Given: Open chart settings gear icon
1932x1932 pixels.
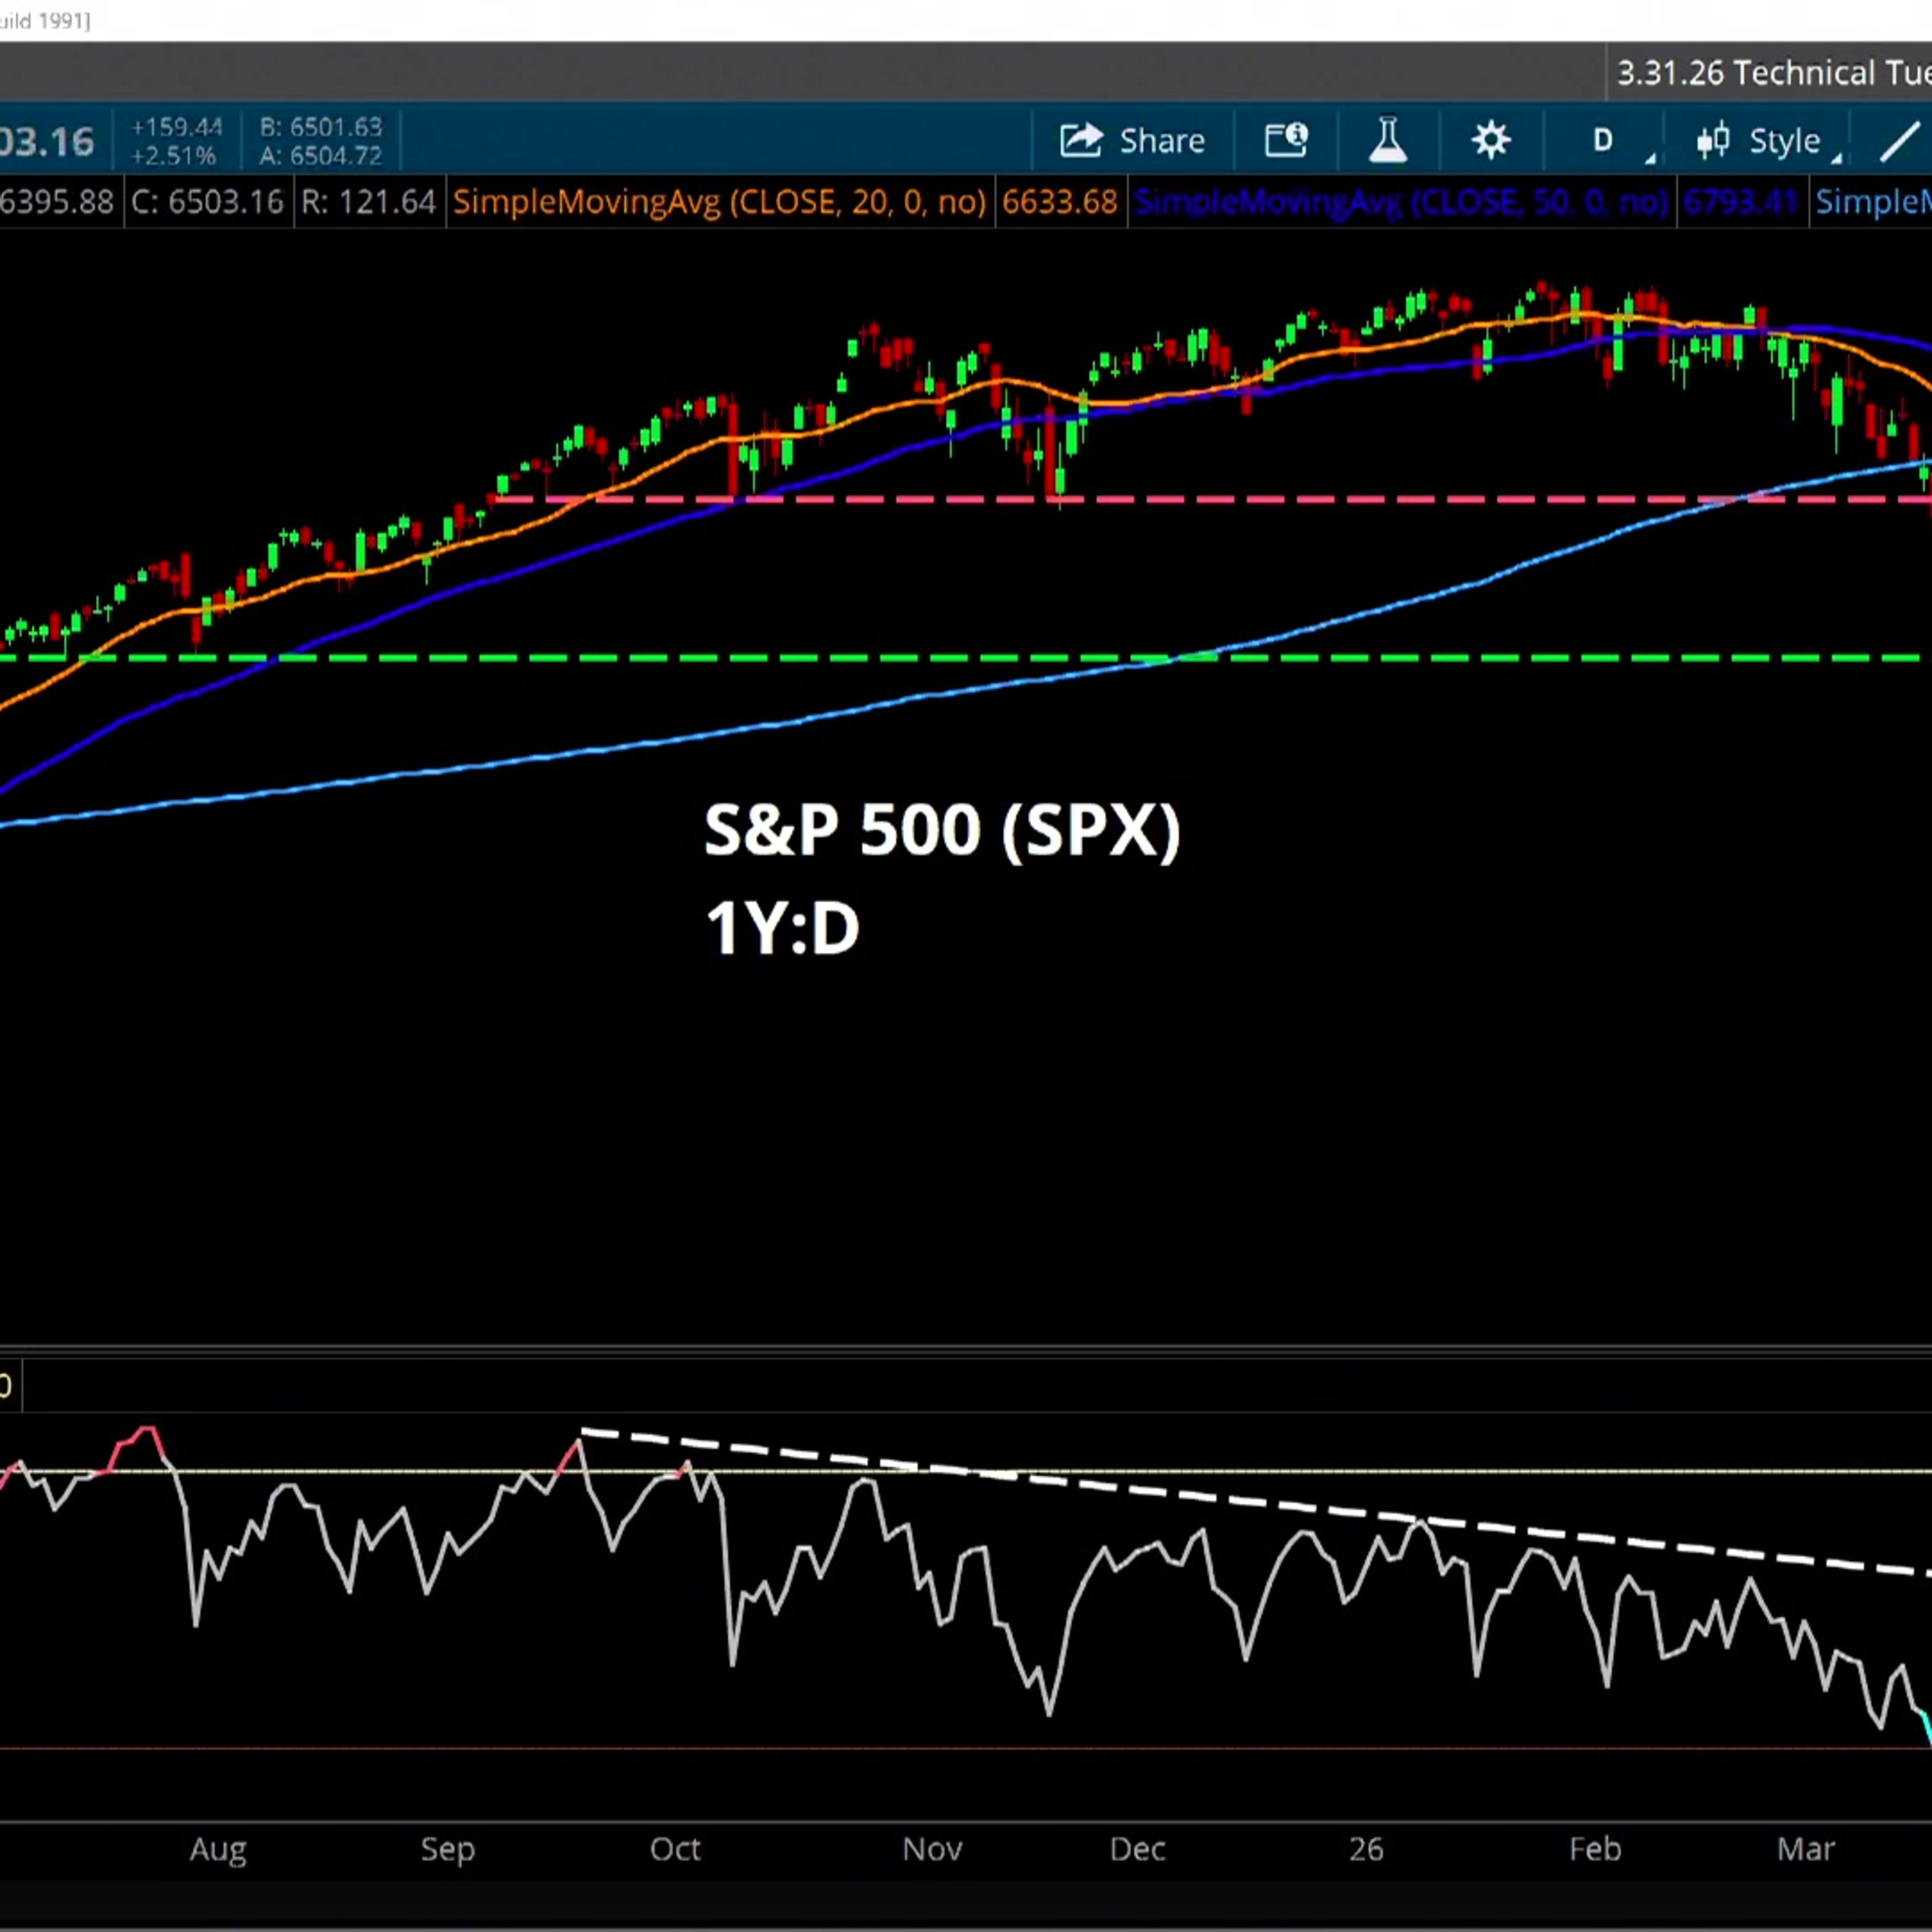Looking at the screenshot, I should [x=1490, y=141].
